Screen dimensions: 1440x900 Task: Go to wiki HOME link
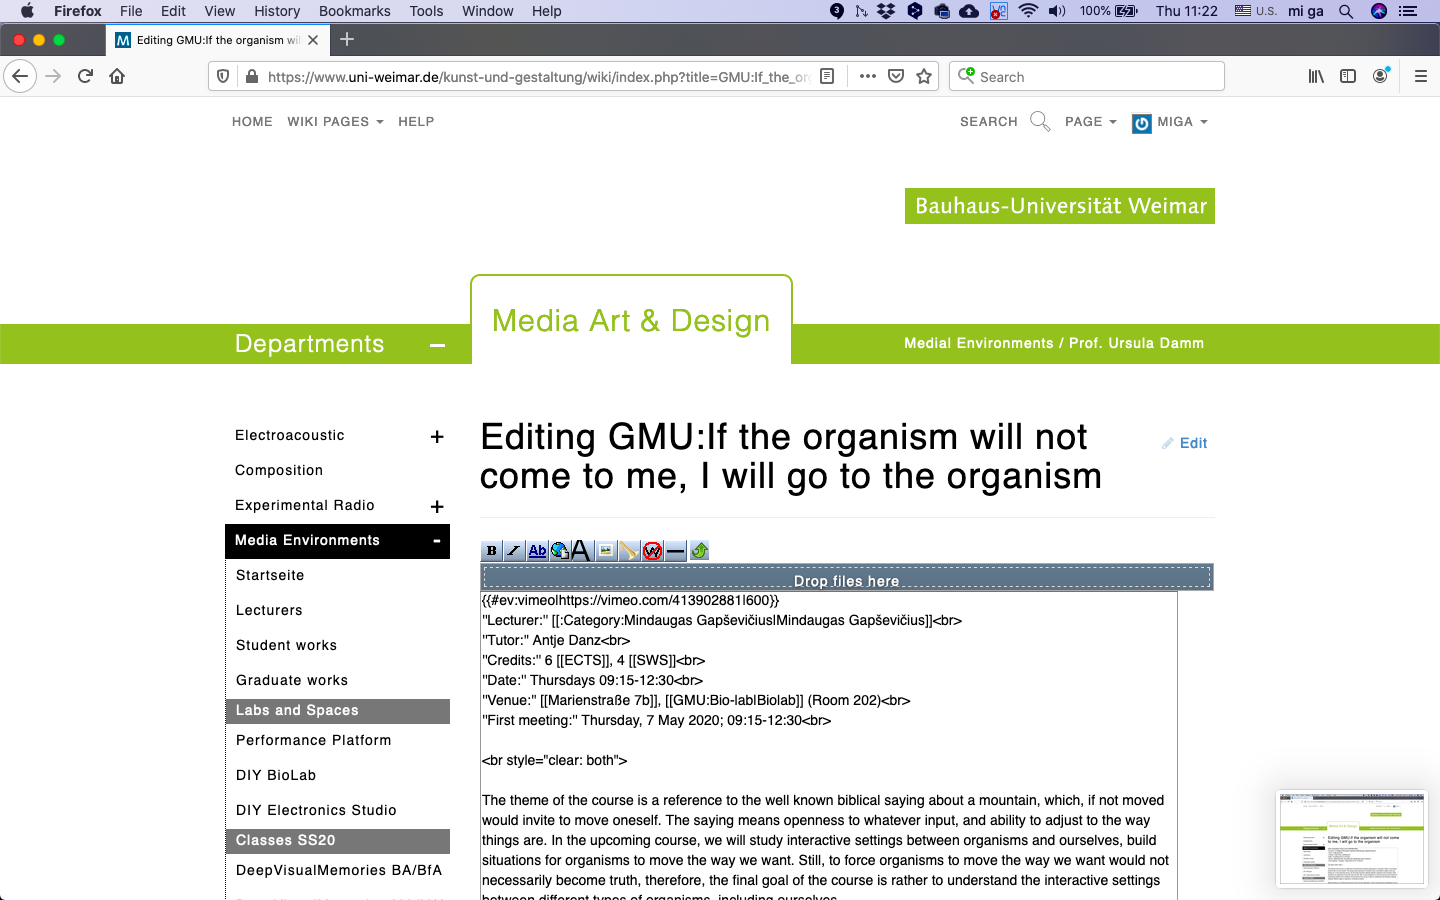252,122
